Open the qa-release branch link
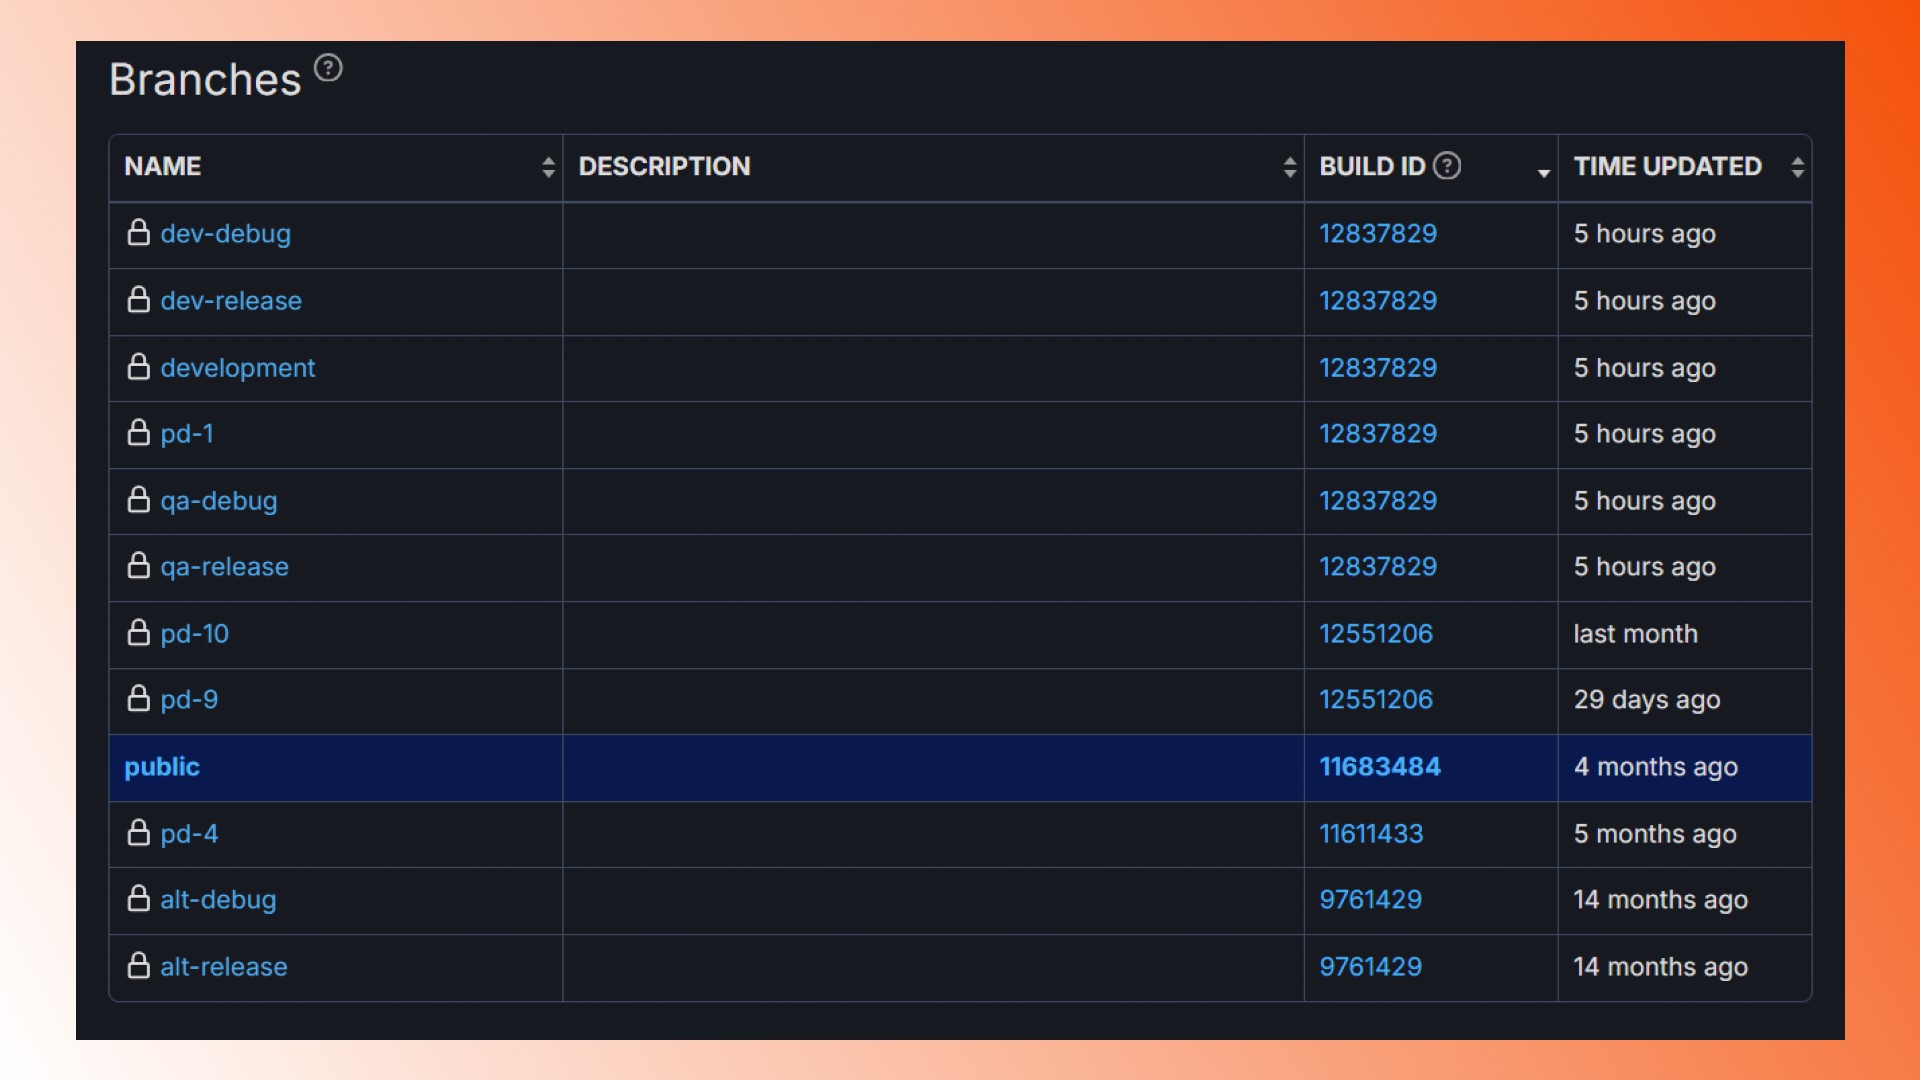 [x=224, y=567]
